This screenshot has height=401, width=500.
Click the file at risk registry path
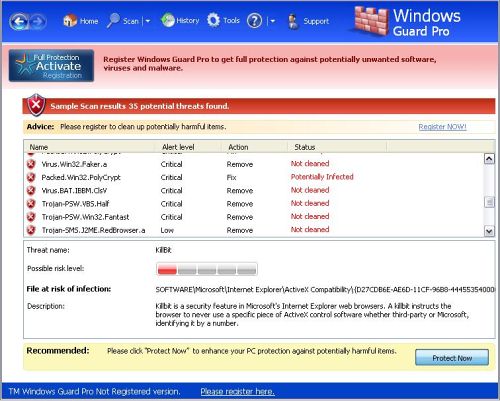[325, 289]
